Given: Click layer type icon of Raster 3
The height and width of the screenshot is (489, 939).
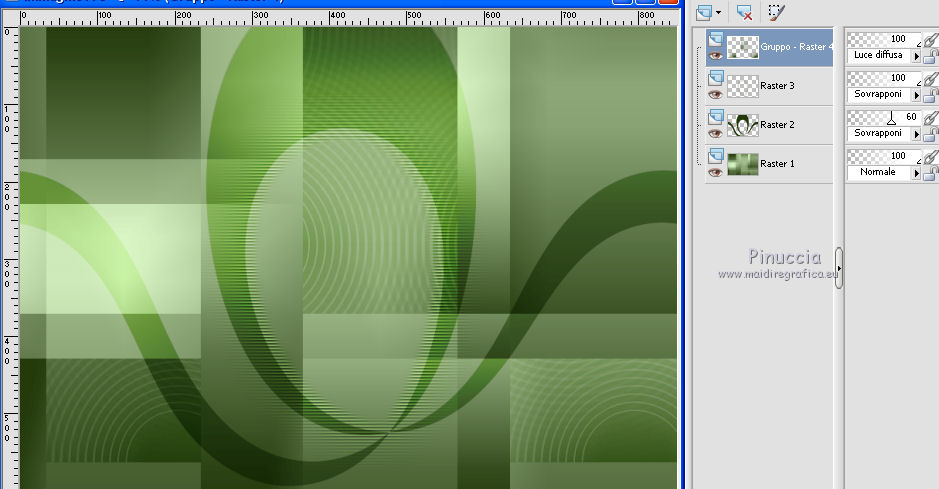Looking at the screenshot, I should tap(715, 78).
